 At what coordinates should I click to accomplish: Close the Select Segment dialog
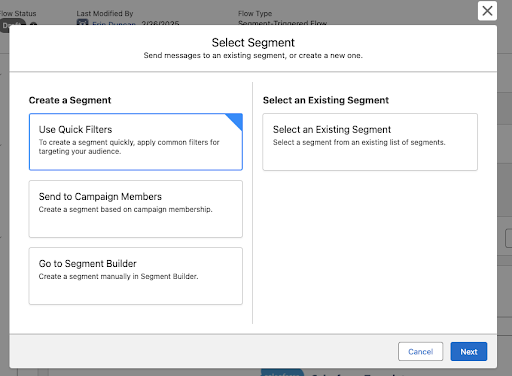click(487, 11)
